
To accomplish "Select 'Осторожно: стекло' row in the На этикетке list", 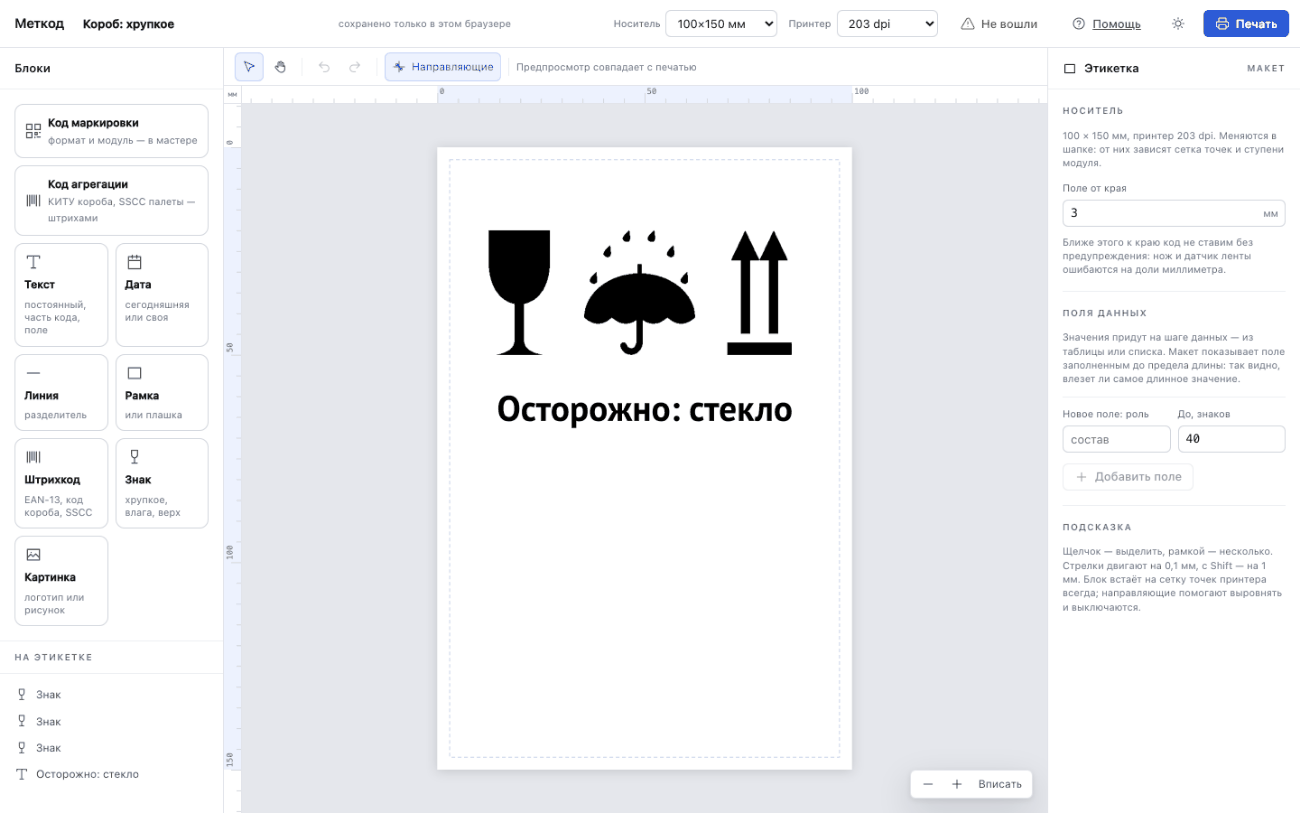I will pyautogui.click(x=111, y=774).
